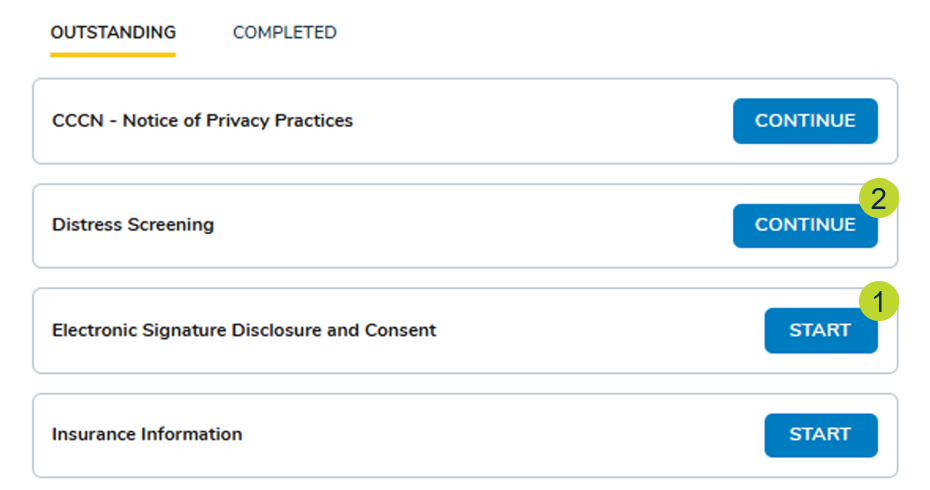930x490 pixels.
Task: Click the green circle badge numbered 2
Action: (878, 199)
